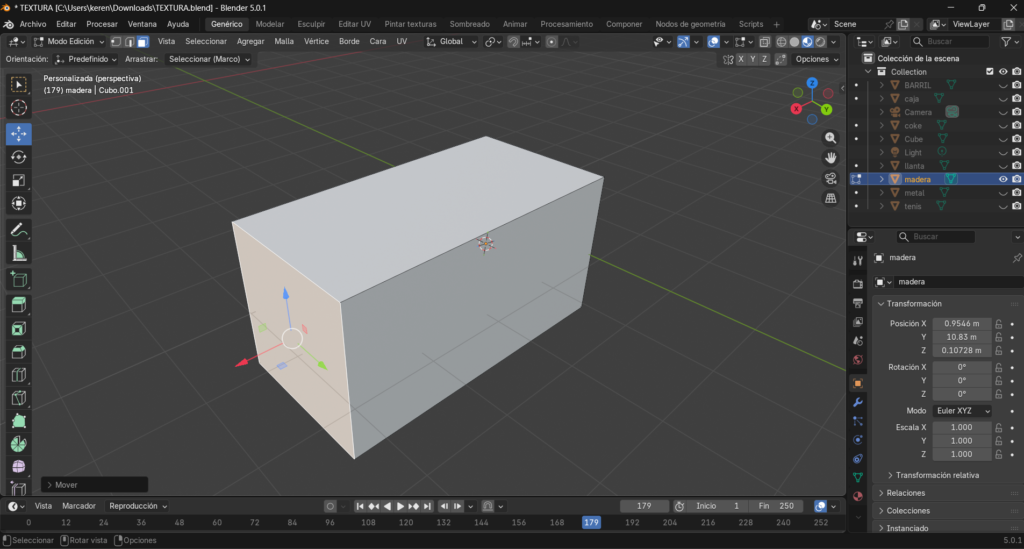Click the Select Box tool
Screen dimensions: 1024x549
tap(18, 84)
